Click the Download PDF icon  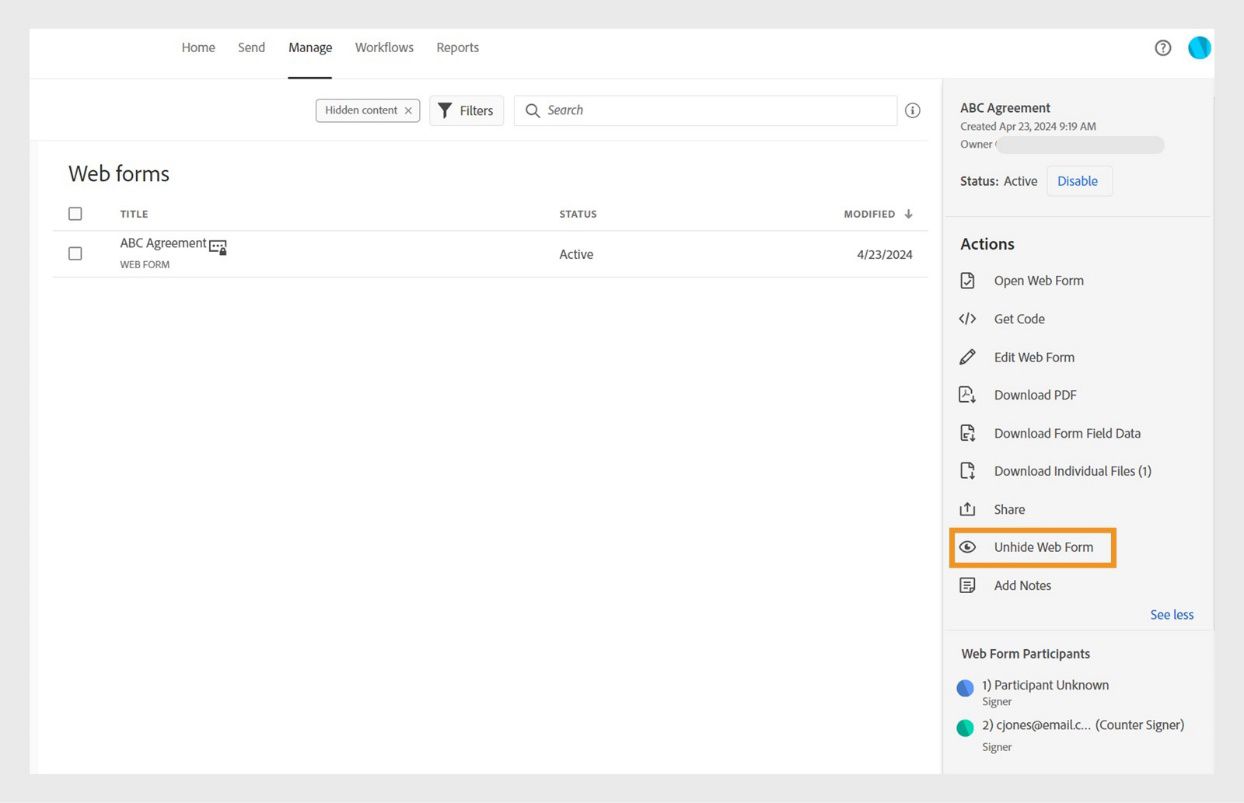967,394
